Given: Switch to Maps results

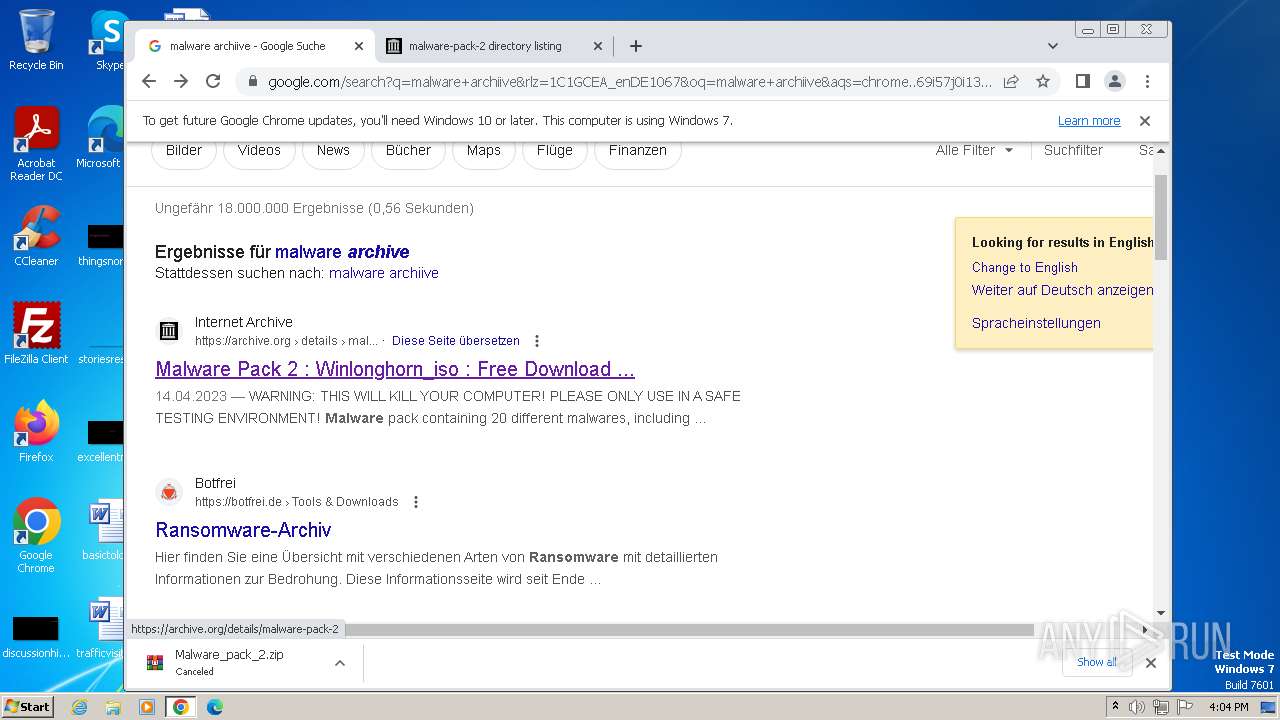Looking at the screenshot, I should (x=483, y=151).
